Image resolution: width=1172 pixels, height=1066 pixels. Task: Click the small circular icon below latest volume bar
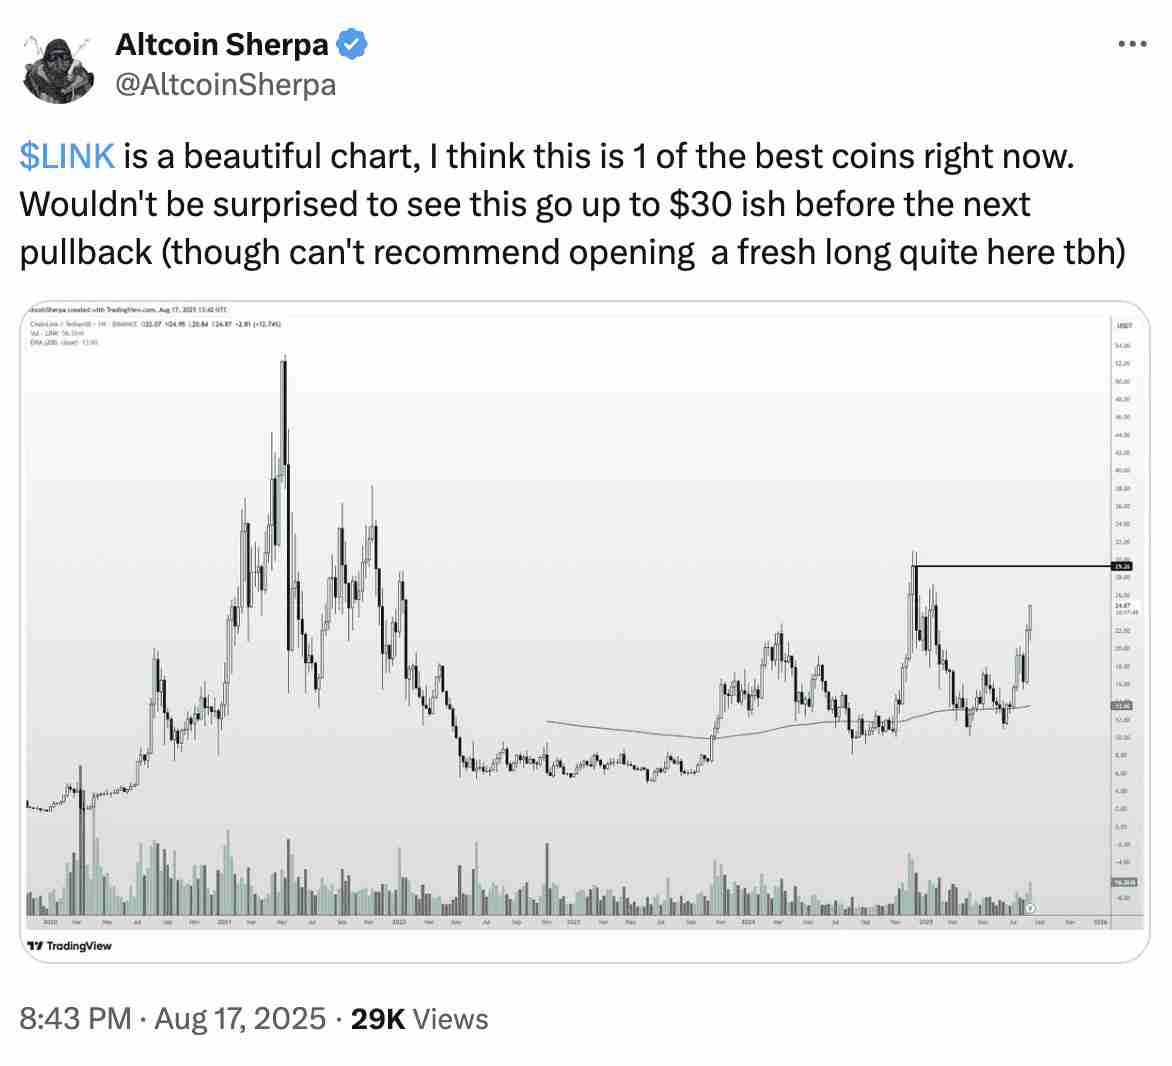[x=1030, y=909]
